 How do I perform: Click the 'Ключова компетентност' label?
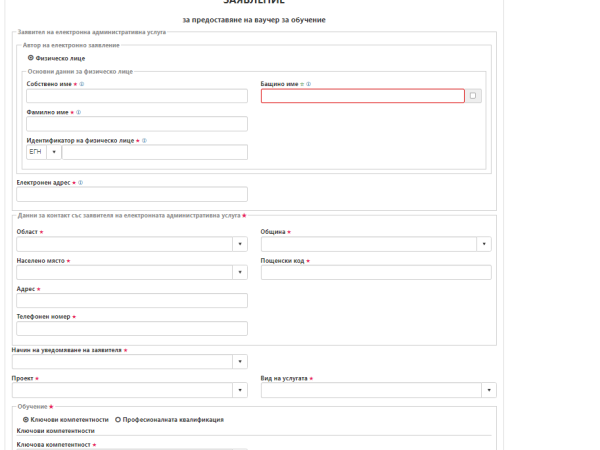54,445
